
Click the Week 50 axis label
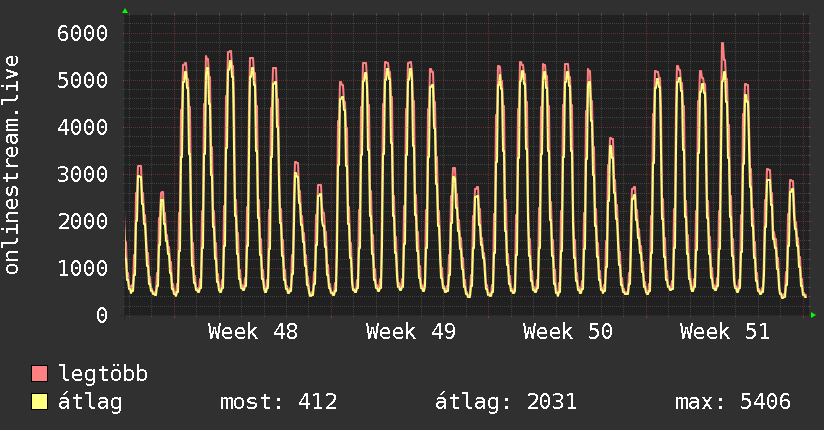tap(568, 332)
